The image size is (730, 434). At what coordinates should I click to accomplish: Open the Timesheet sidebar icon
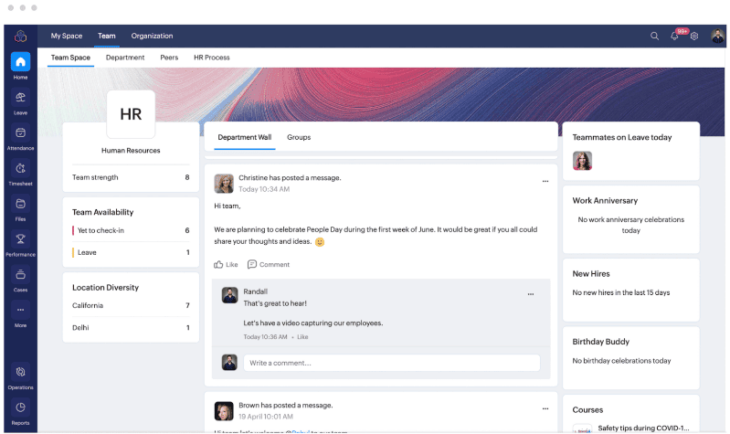click(20, 170)
